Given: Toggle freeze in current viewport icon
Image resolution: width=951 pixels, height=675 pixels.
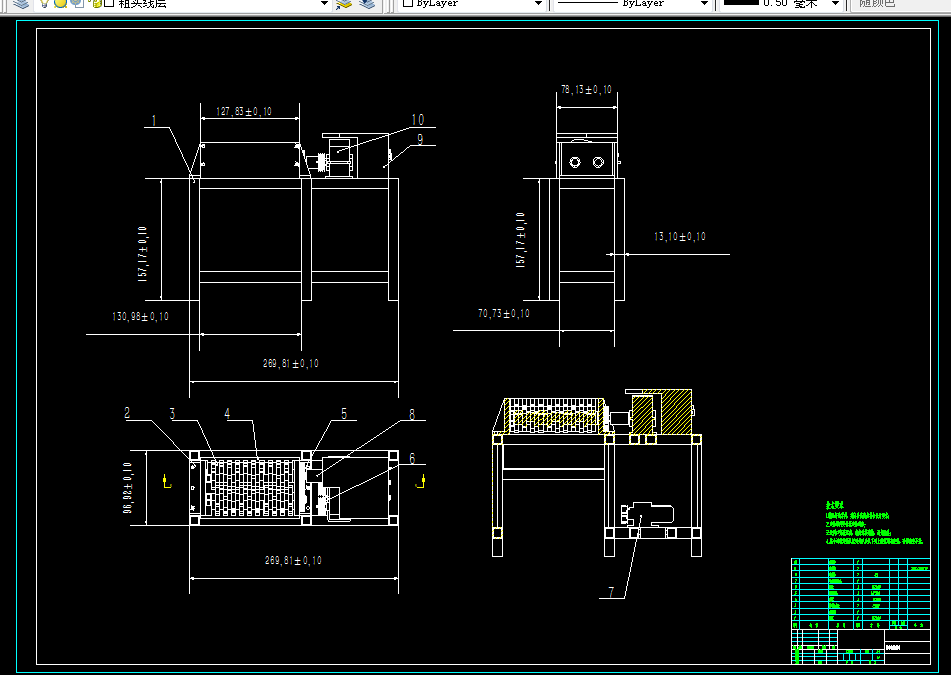Looking at the screenshot, I should pyautogui.click(x=77, y=3).
